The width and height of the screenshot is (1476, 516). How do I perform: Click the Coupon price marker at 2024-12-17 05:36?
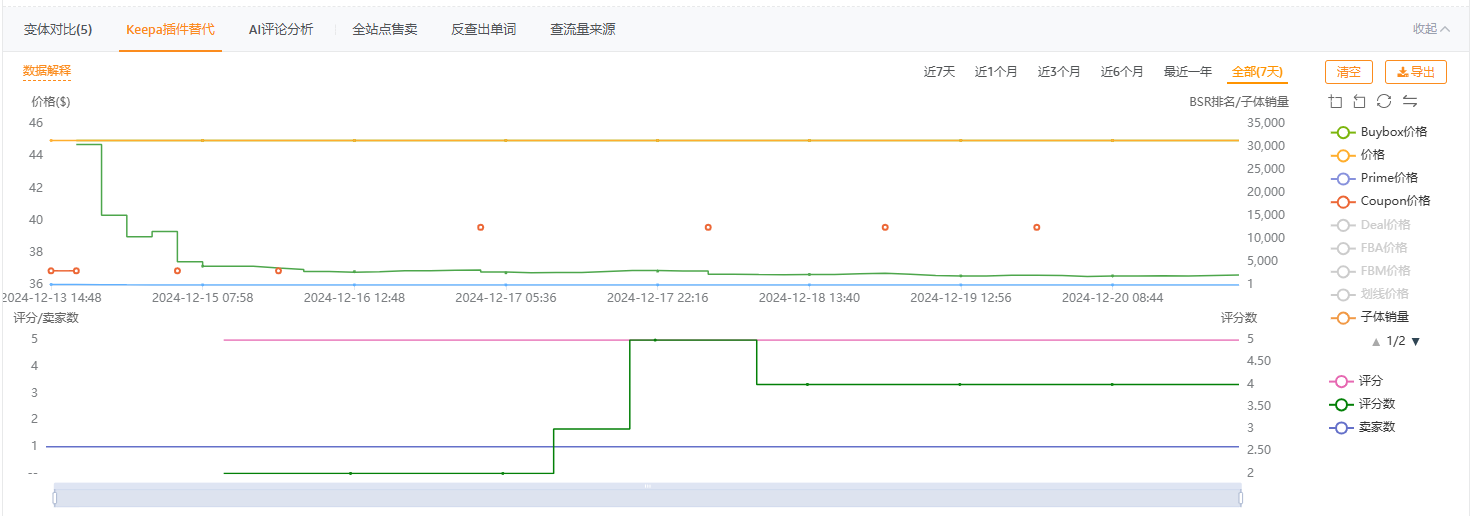[480, 227]
